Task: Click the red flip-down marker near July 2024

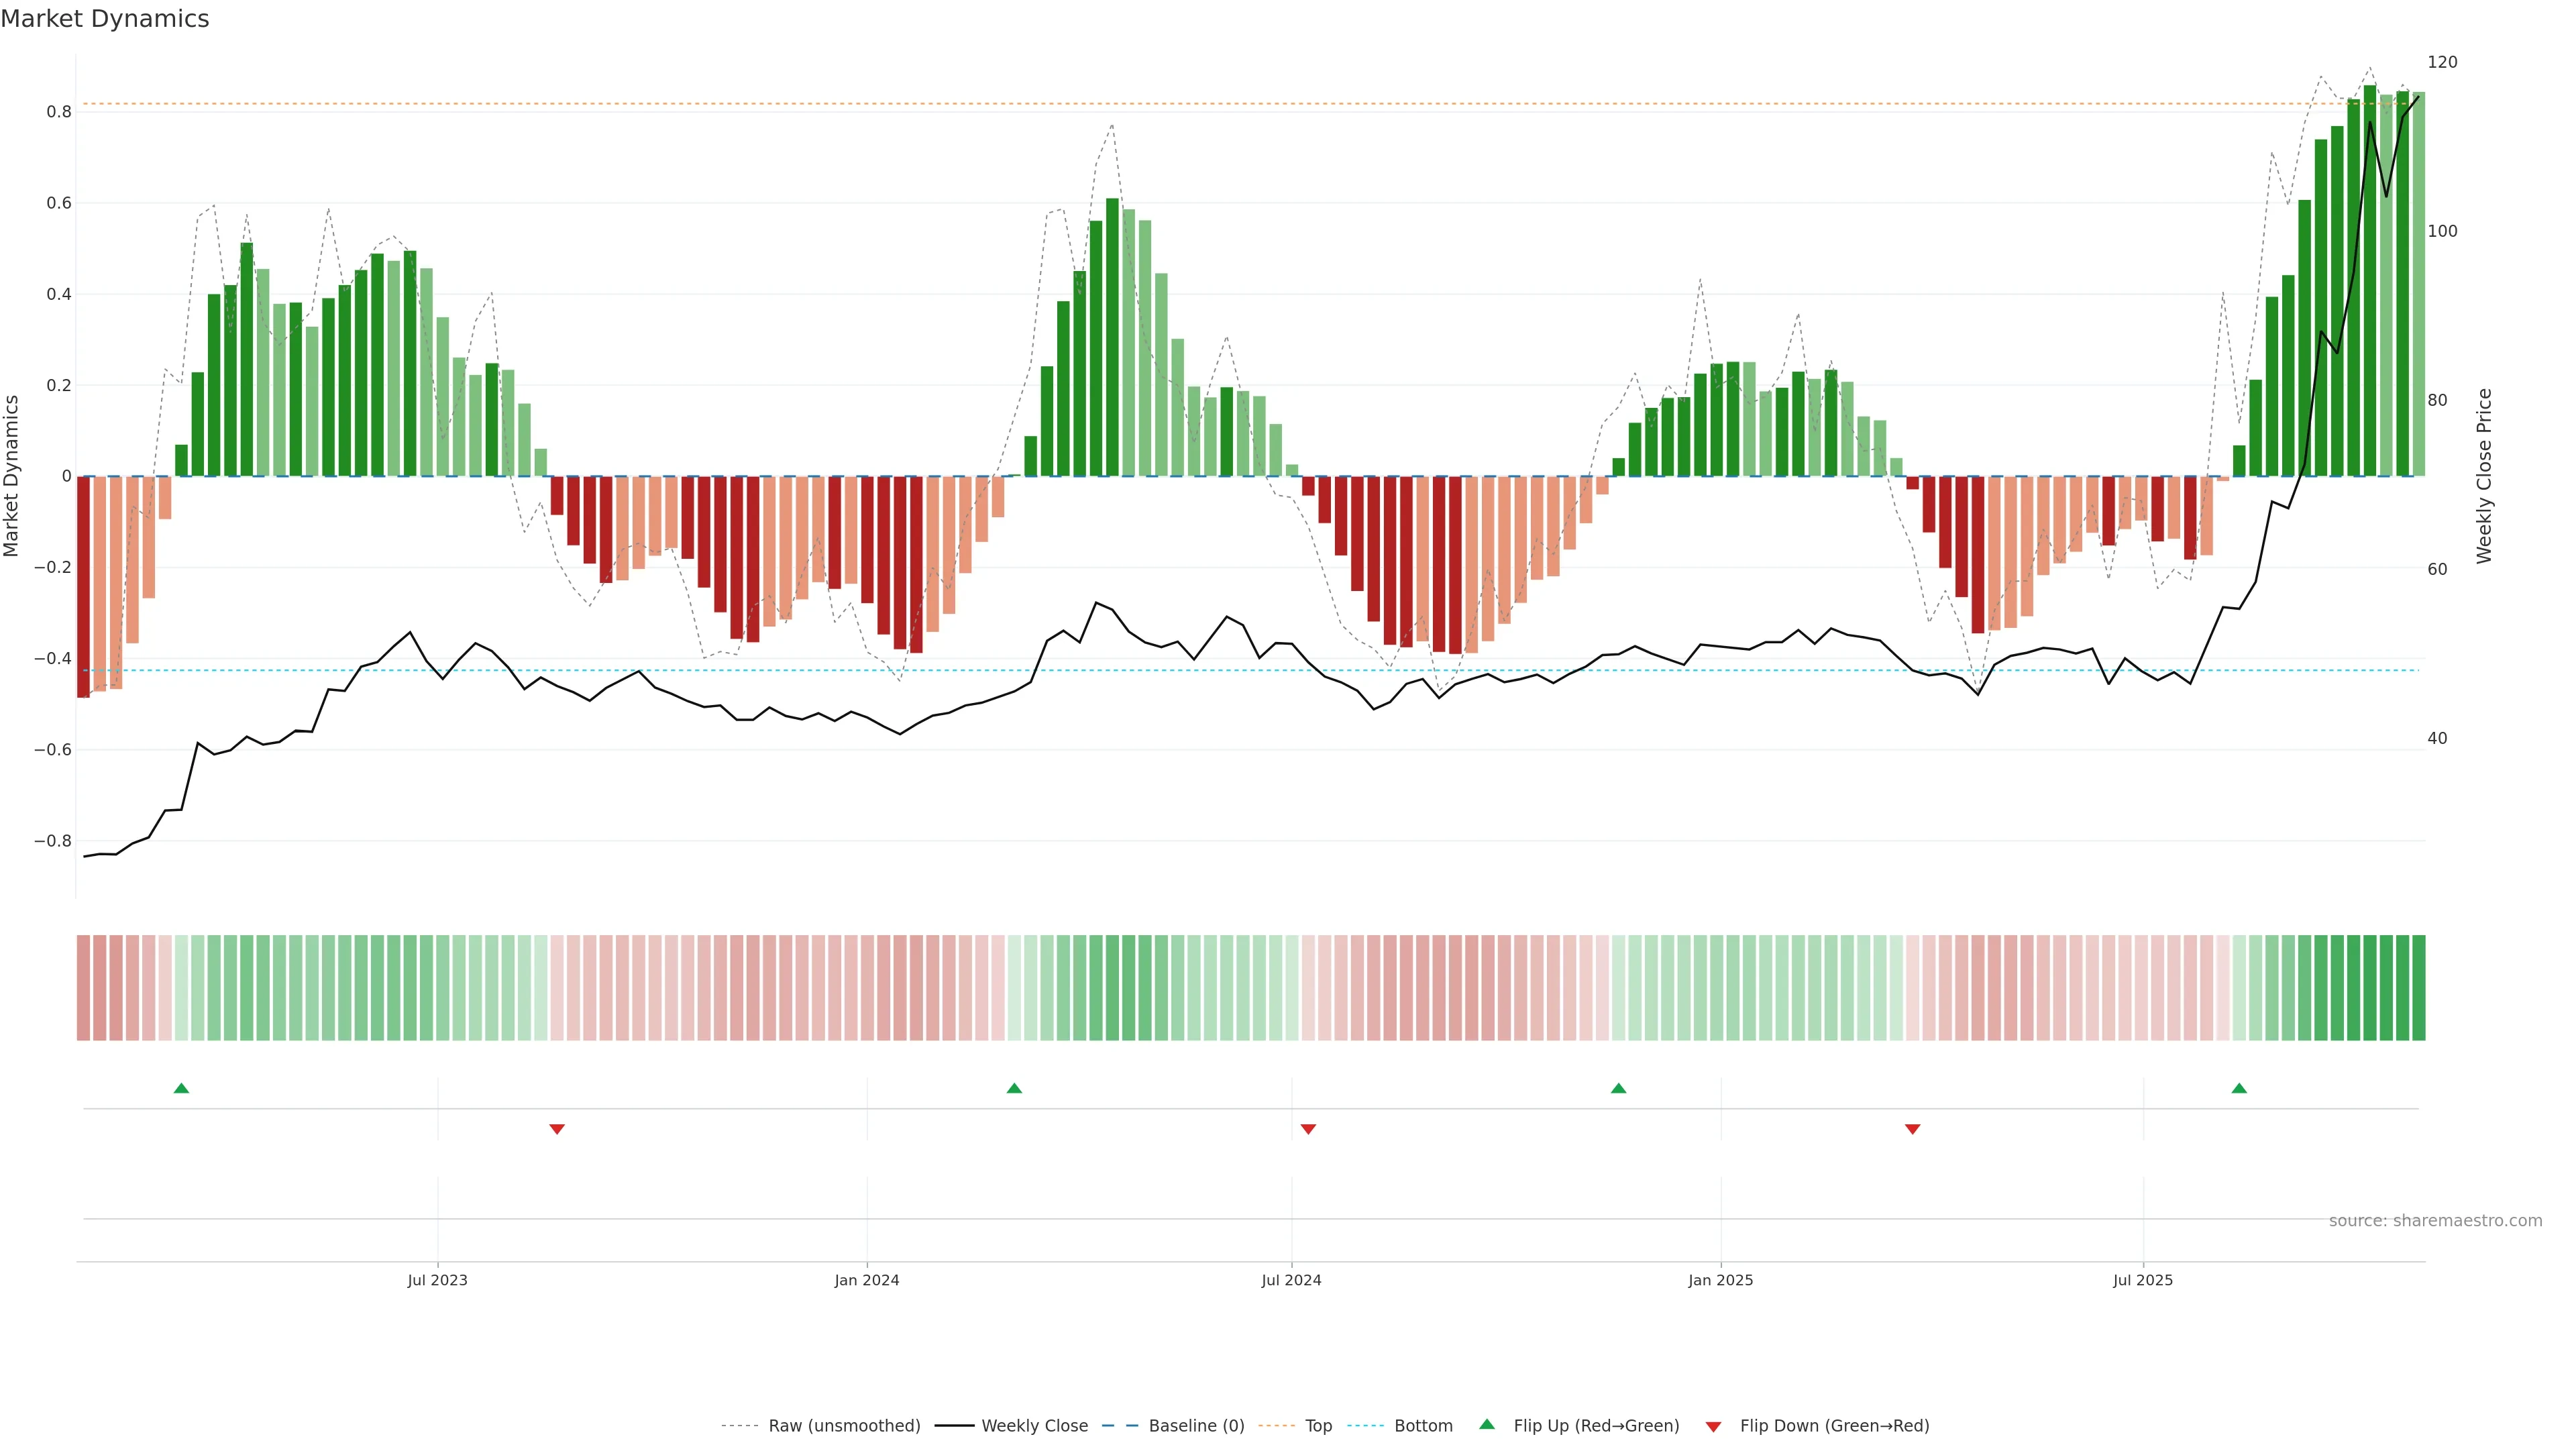Action: [x=1308, y=1129]
